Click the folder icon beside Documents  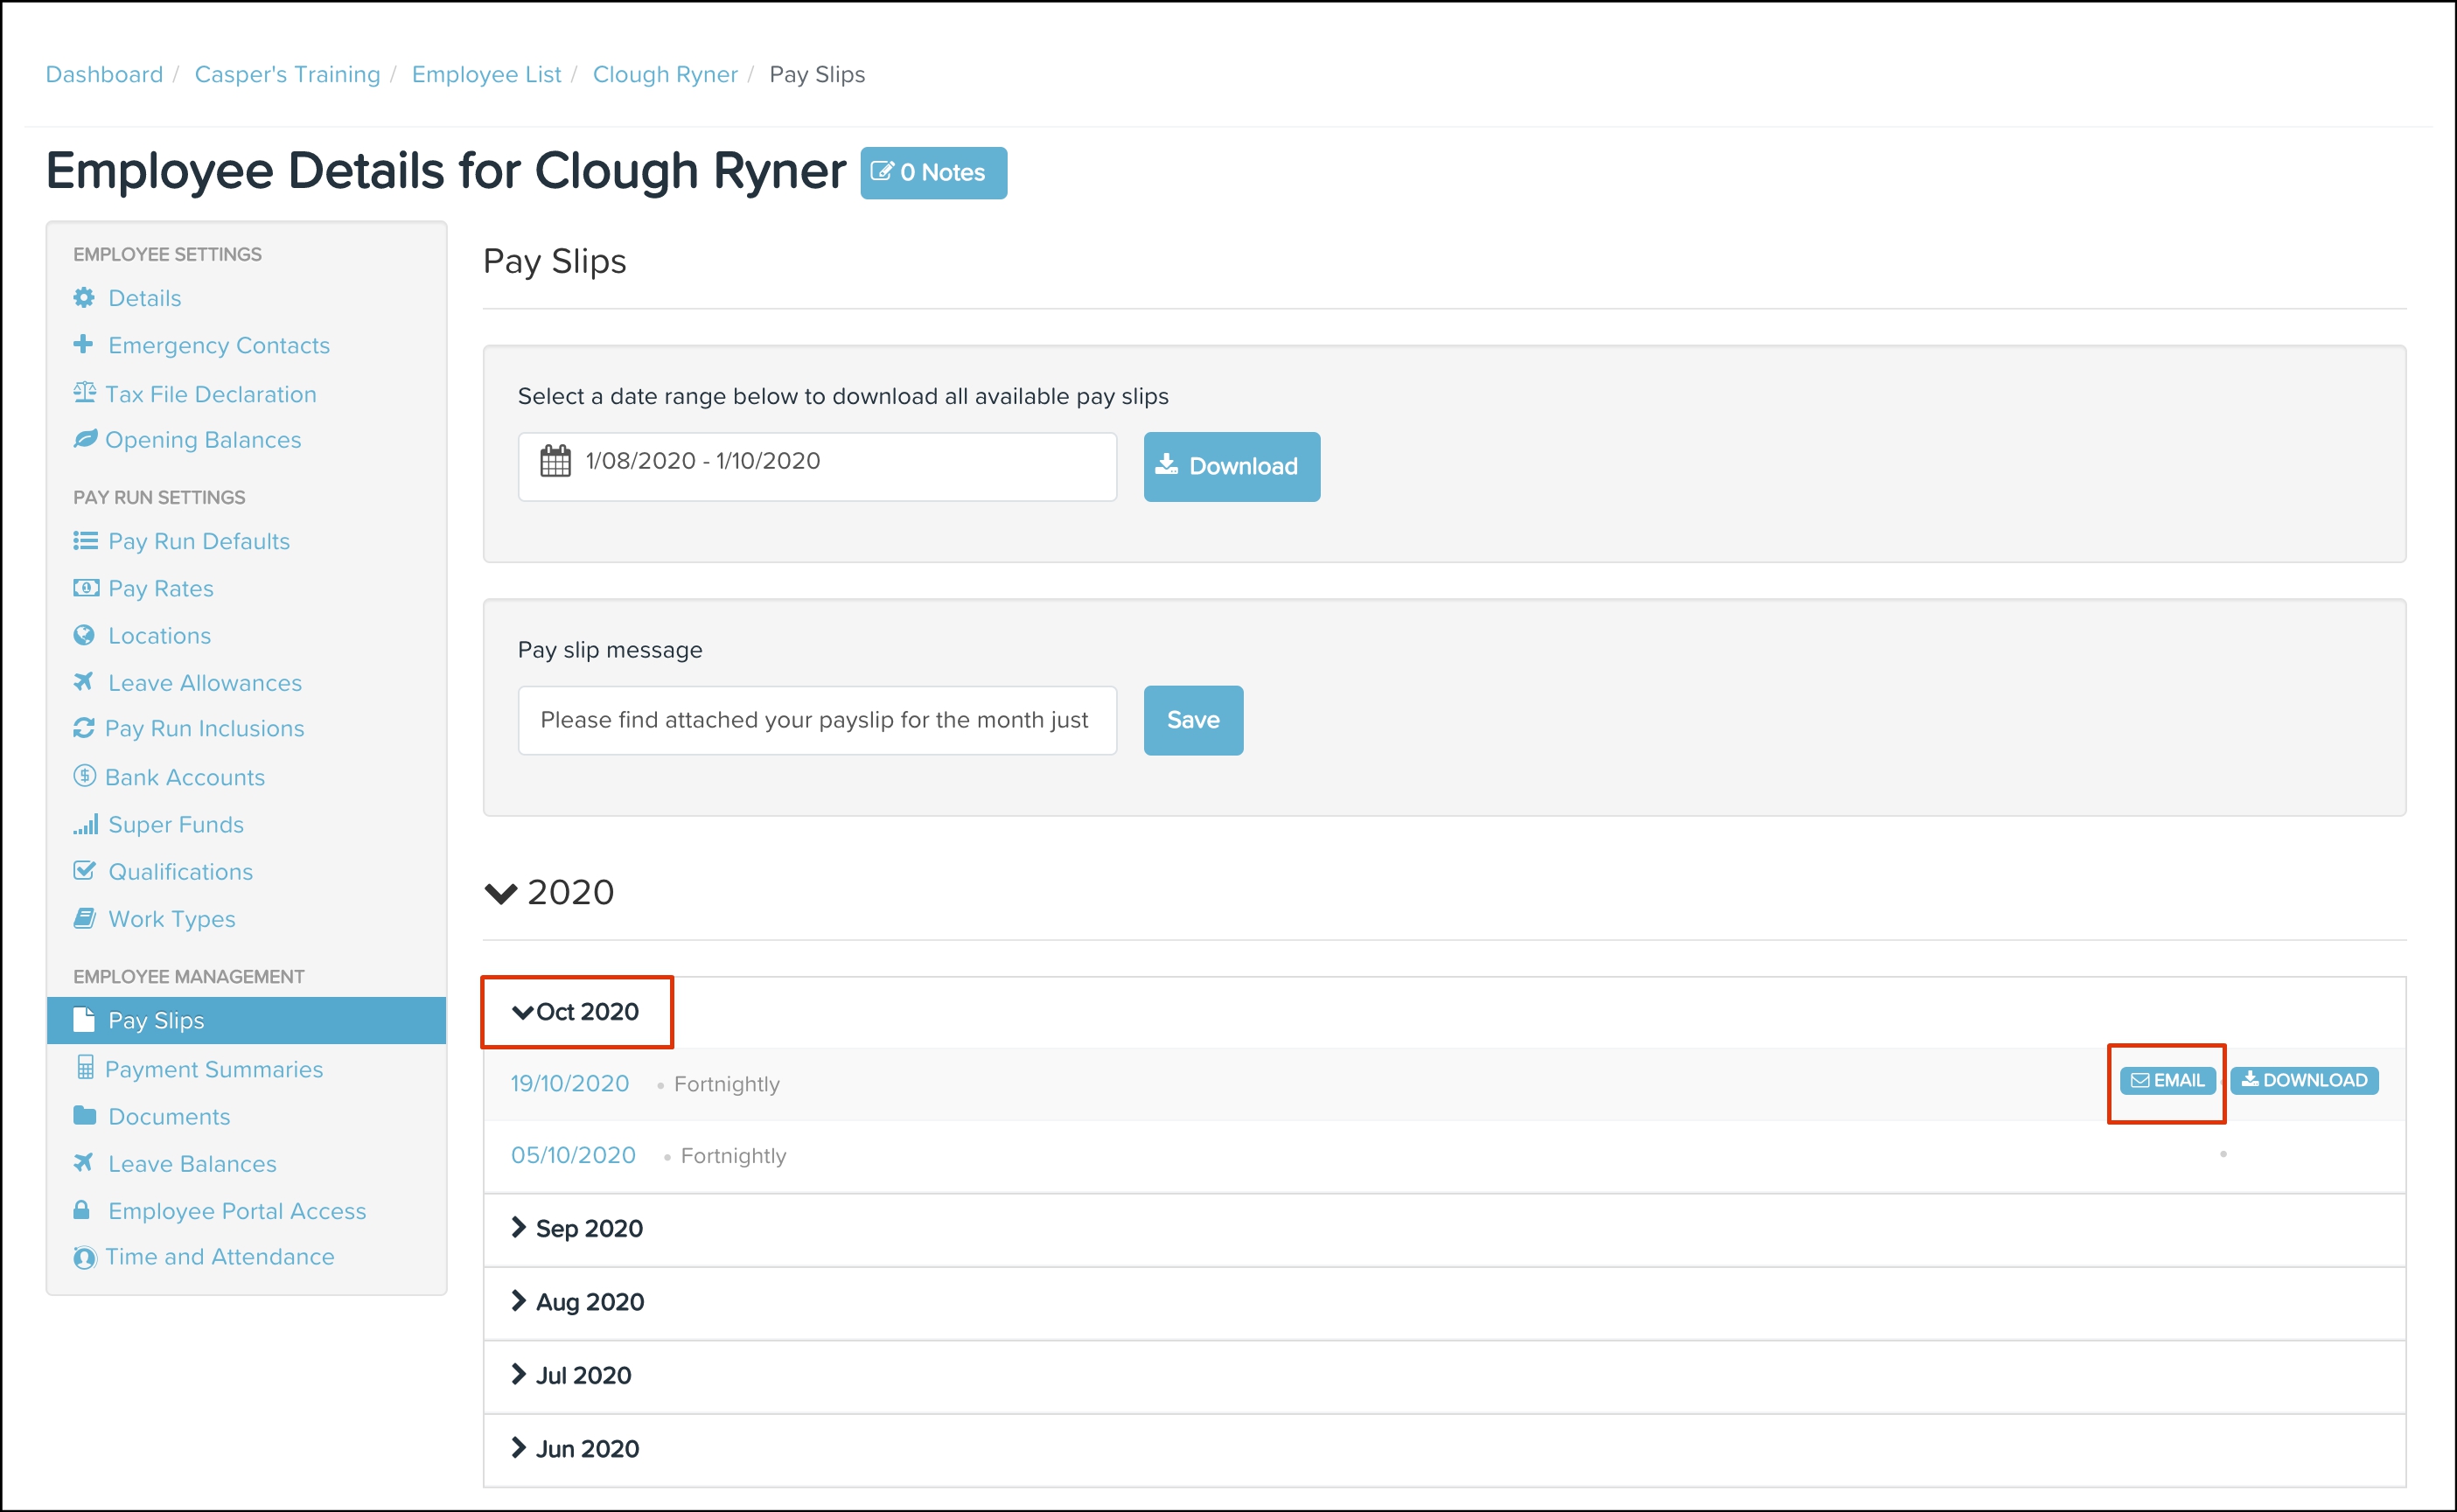tap(84, 1116)
